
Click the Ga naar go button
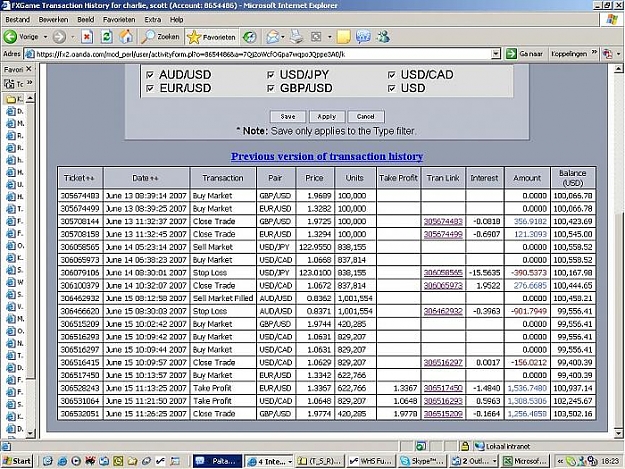coord(524,53)
